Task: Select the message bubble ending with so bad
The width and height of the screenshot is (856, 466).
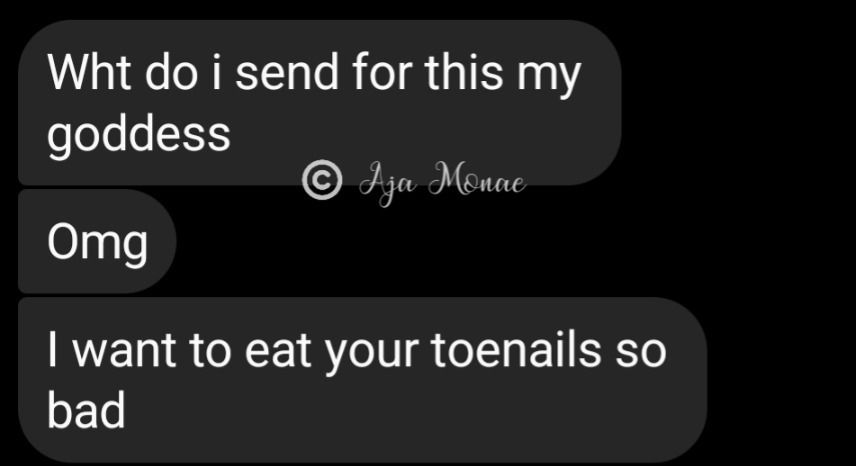Action: 362,380
